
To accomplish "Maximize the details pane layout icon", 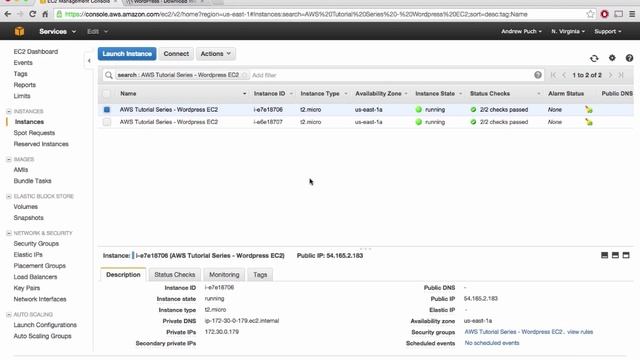I will click(x=626, y=255).
